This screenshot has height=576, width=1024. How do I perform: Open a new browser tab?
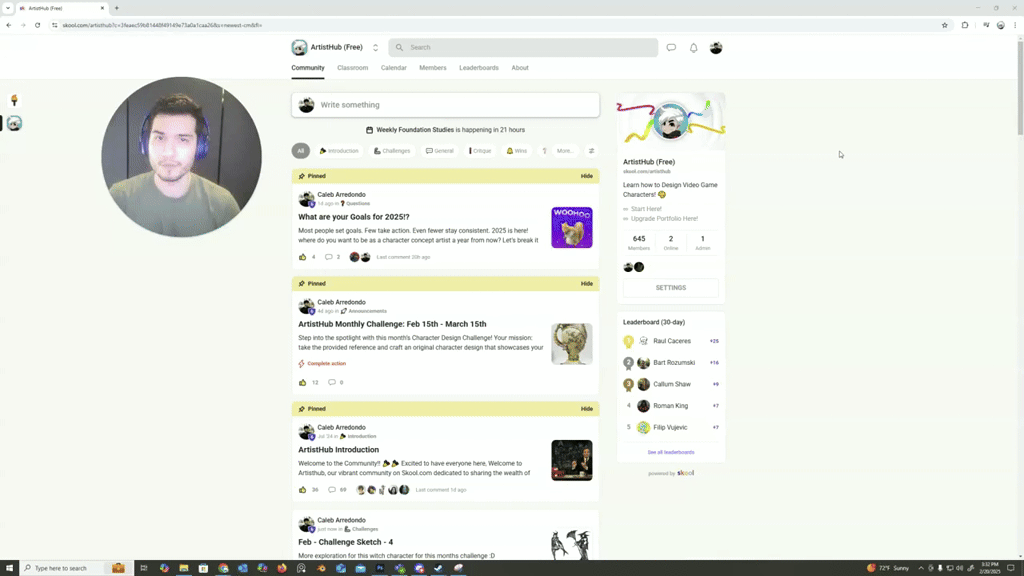pos(117,8)
